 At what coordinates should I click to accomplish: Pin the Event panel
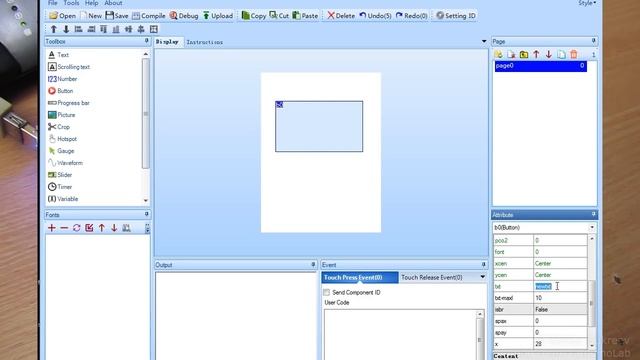(483, 264)
